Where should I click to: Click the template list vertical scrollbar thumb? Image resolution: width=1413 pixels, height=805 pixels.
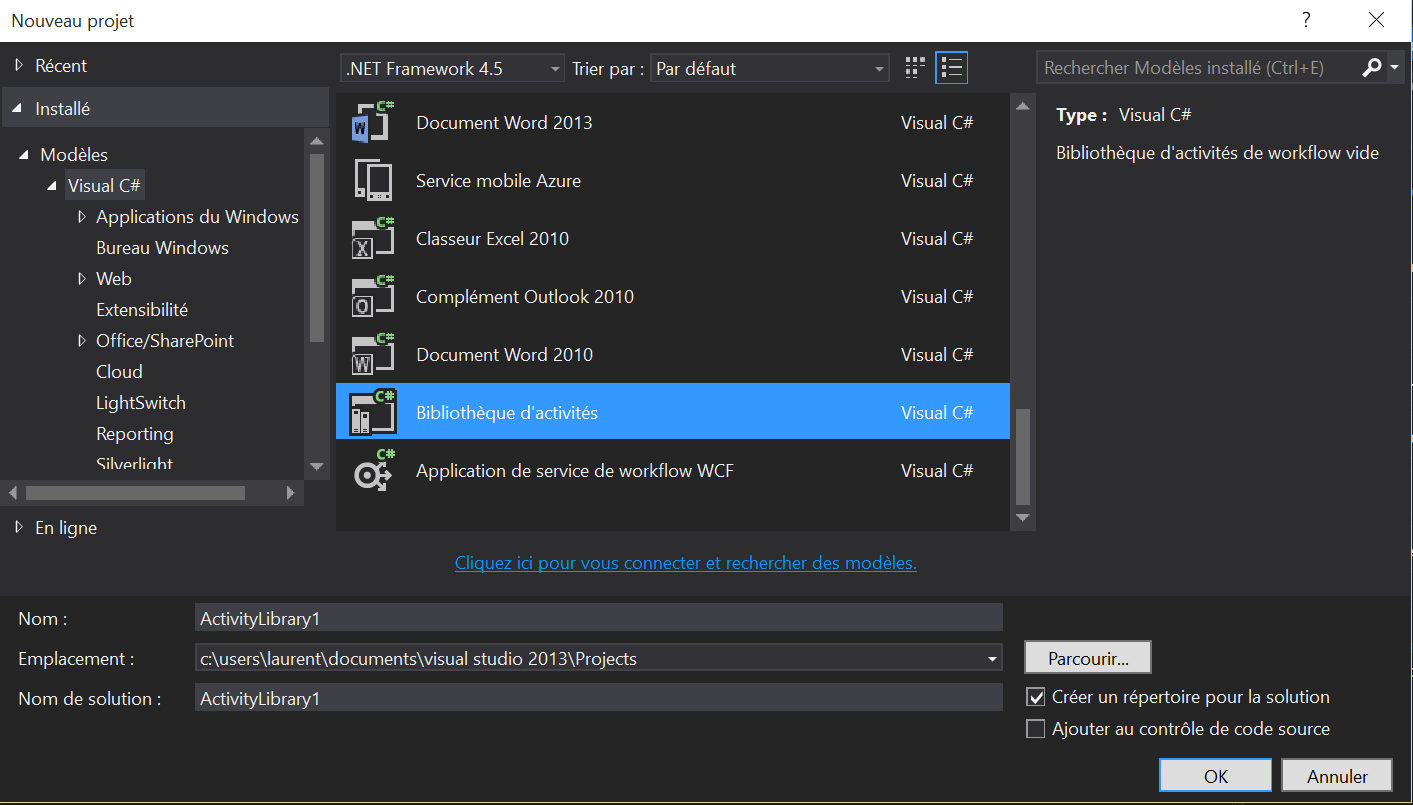(x=1022, y=457)
